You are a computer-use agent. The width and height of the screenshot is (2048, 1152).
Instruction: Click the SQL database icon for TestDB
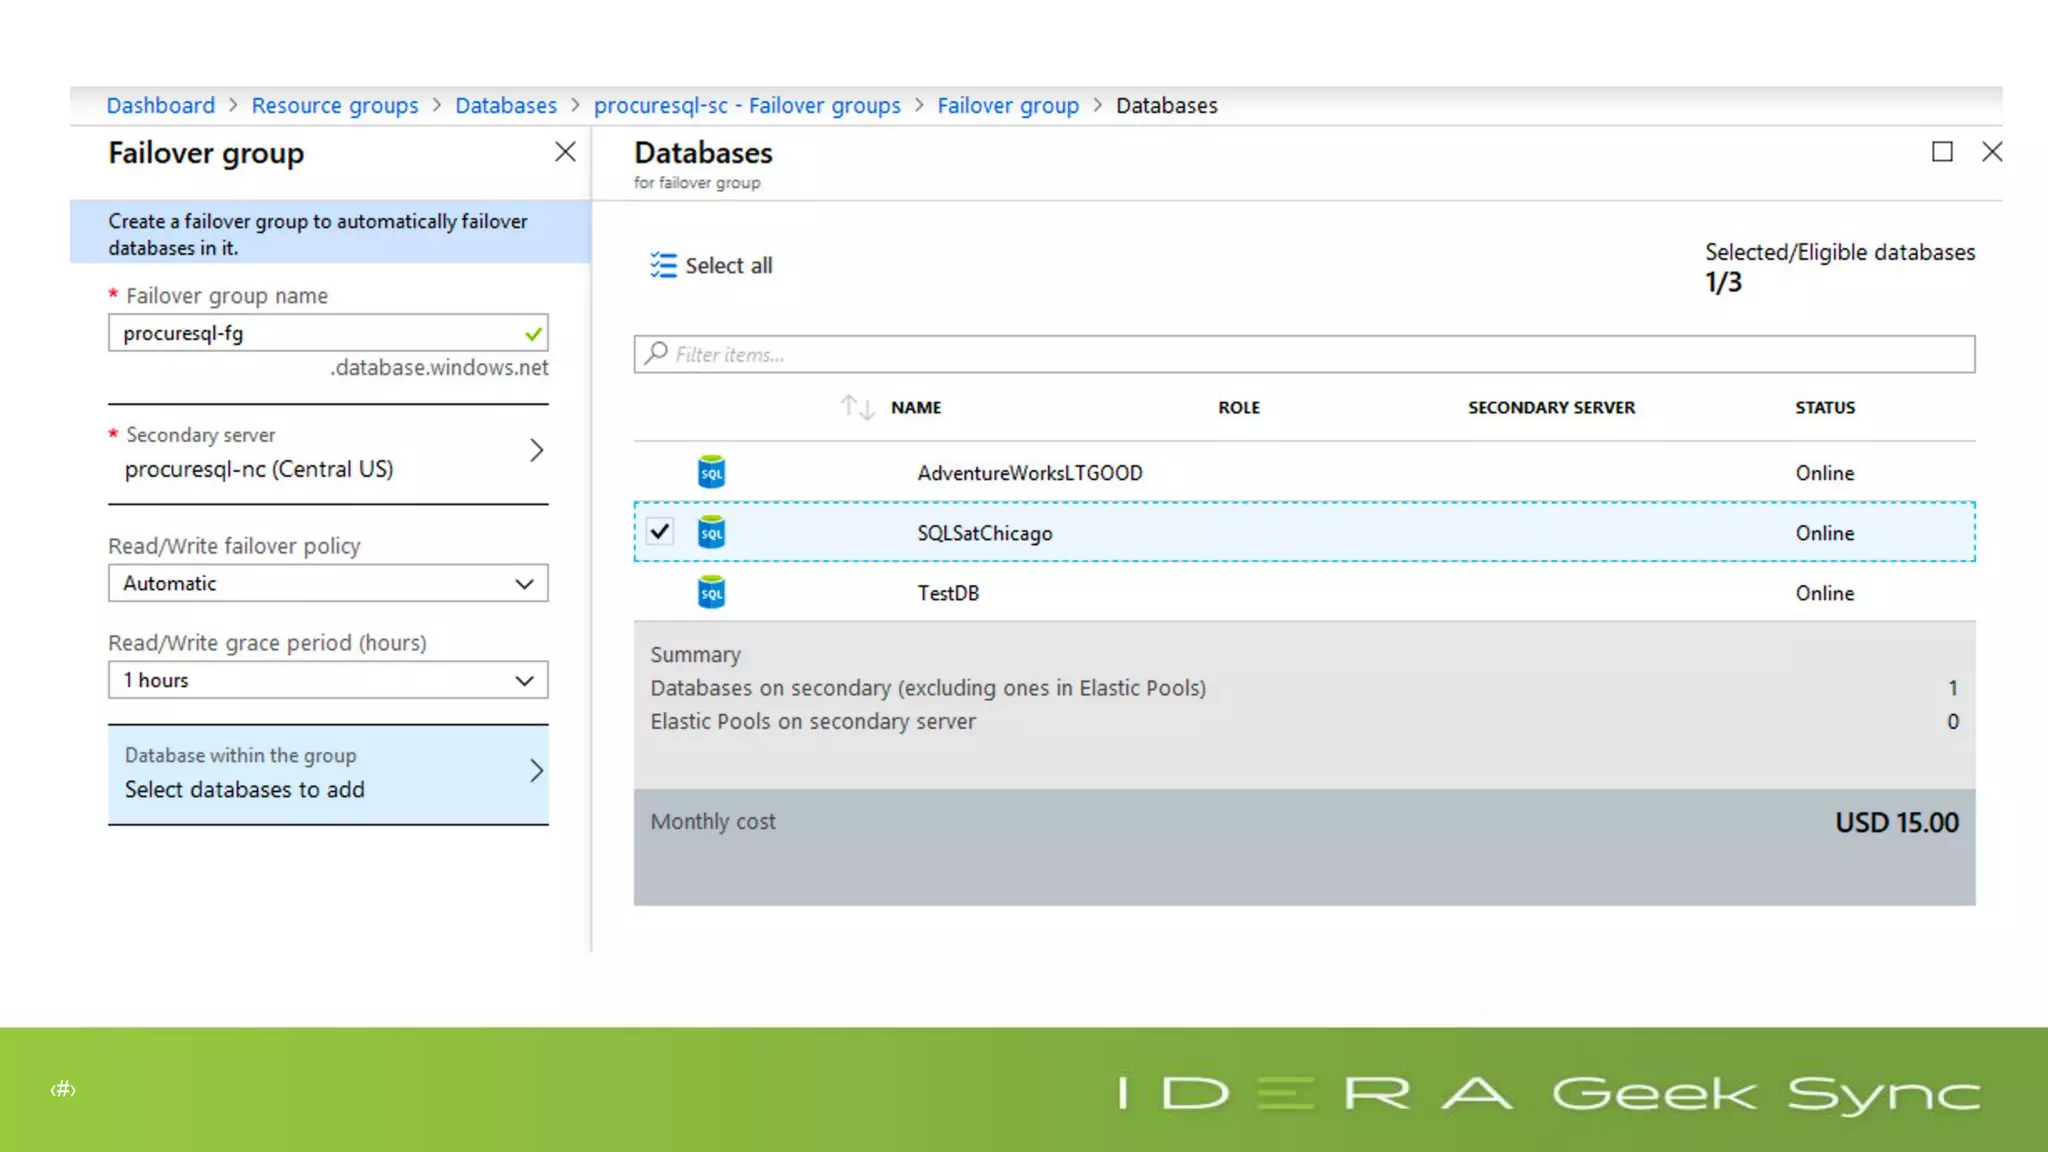tap(711, 592)
